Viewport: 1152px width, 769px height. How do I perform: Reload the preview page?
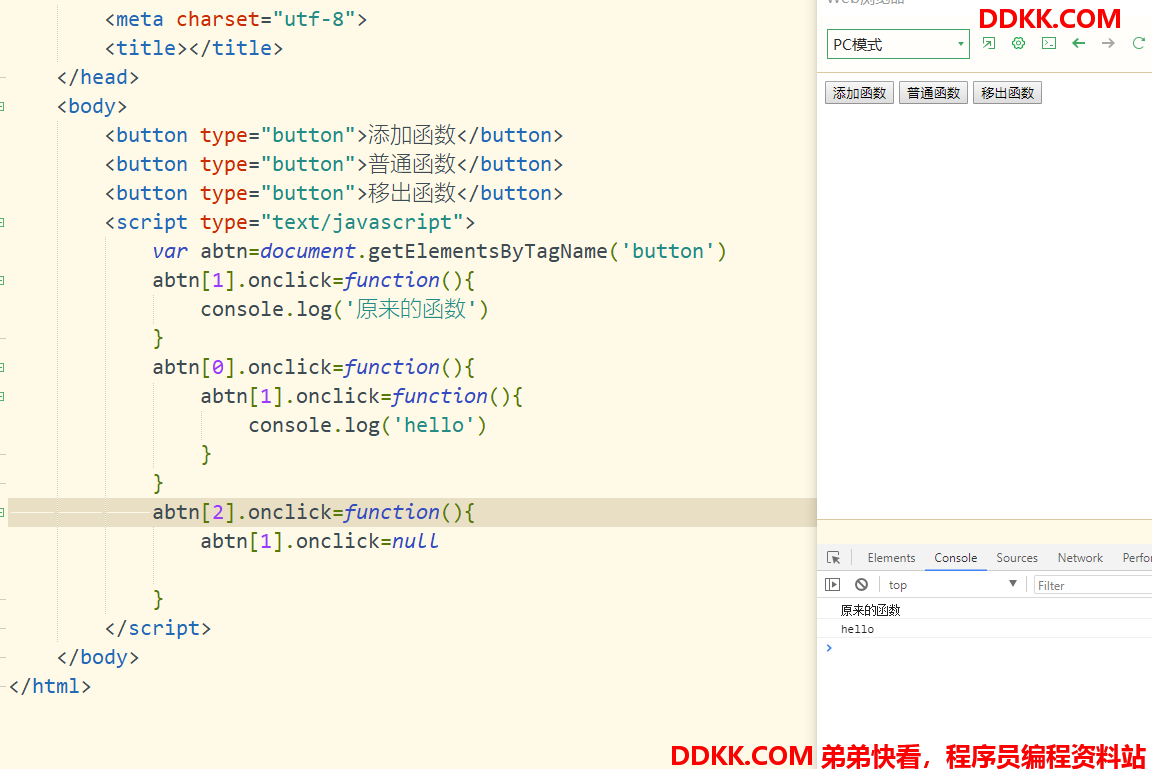[1139, 43]
